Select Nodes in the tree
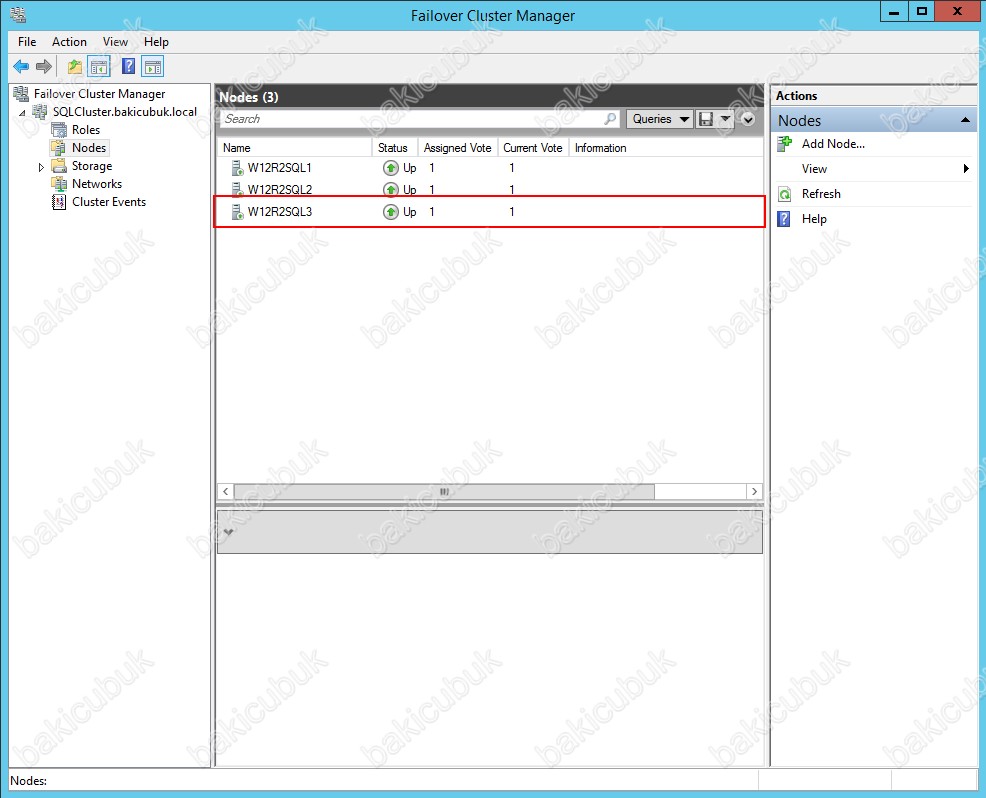The image size is (986, 798). pyautogui.click(x=89, y=148)
